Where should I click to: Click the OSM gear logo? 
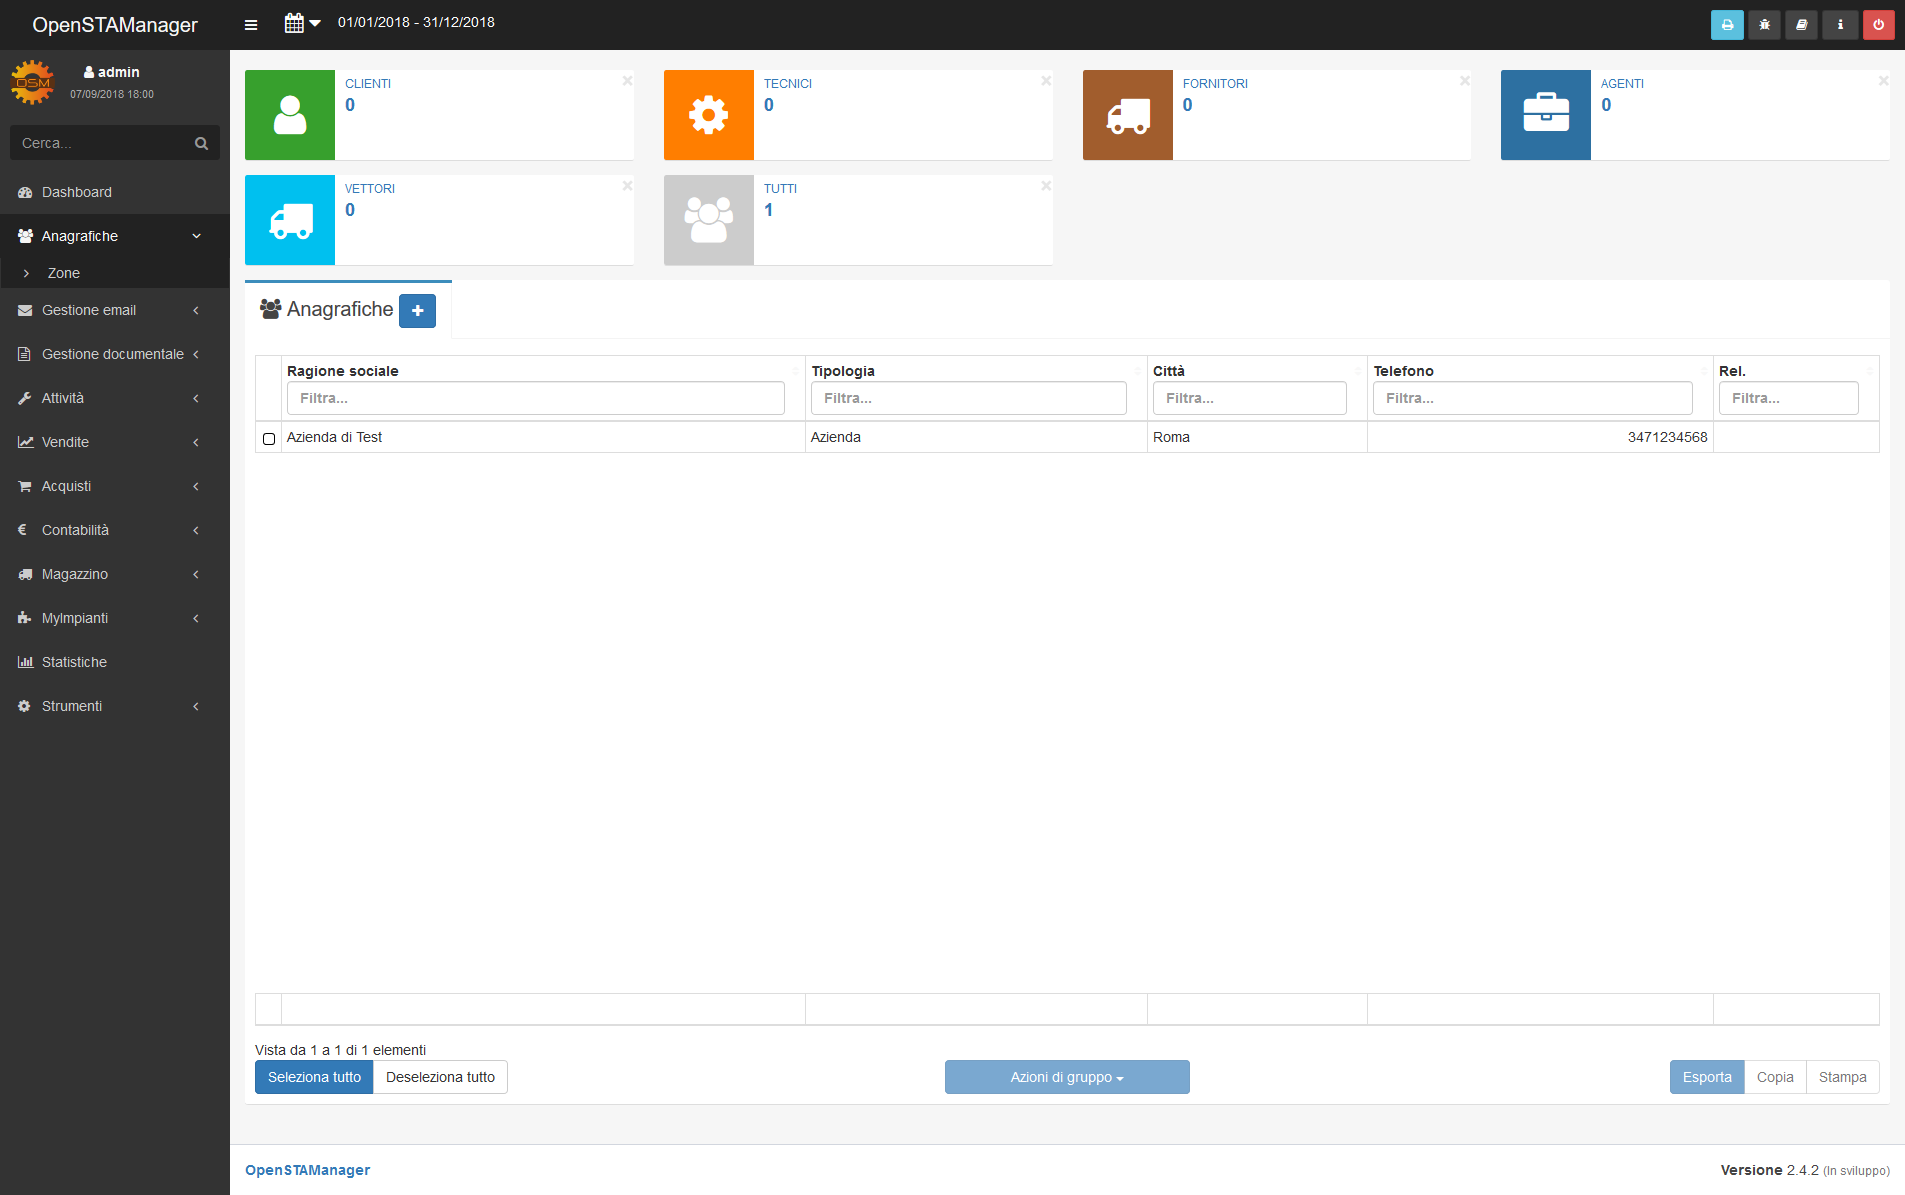[x=32, y=82]
